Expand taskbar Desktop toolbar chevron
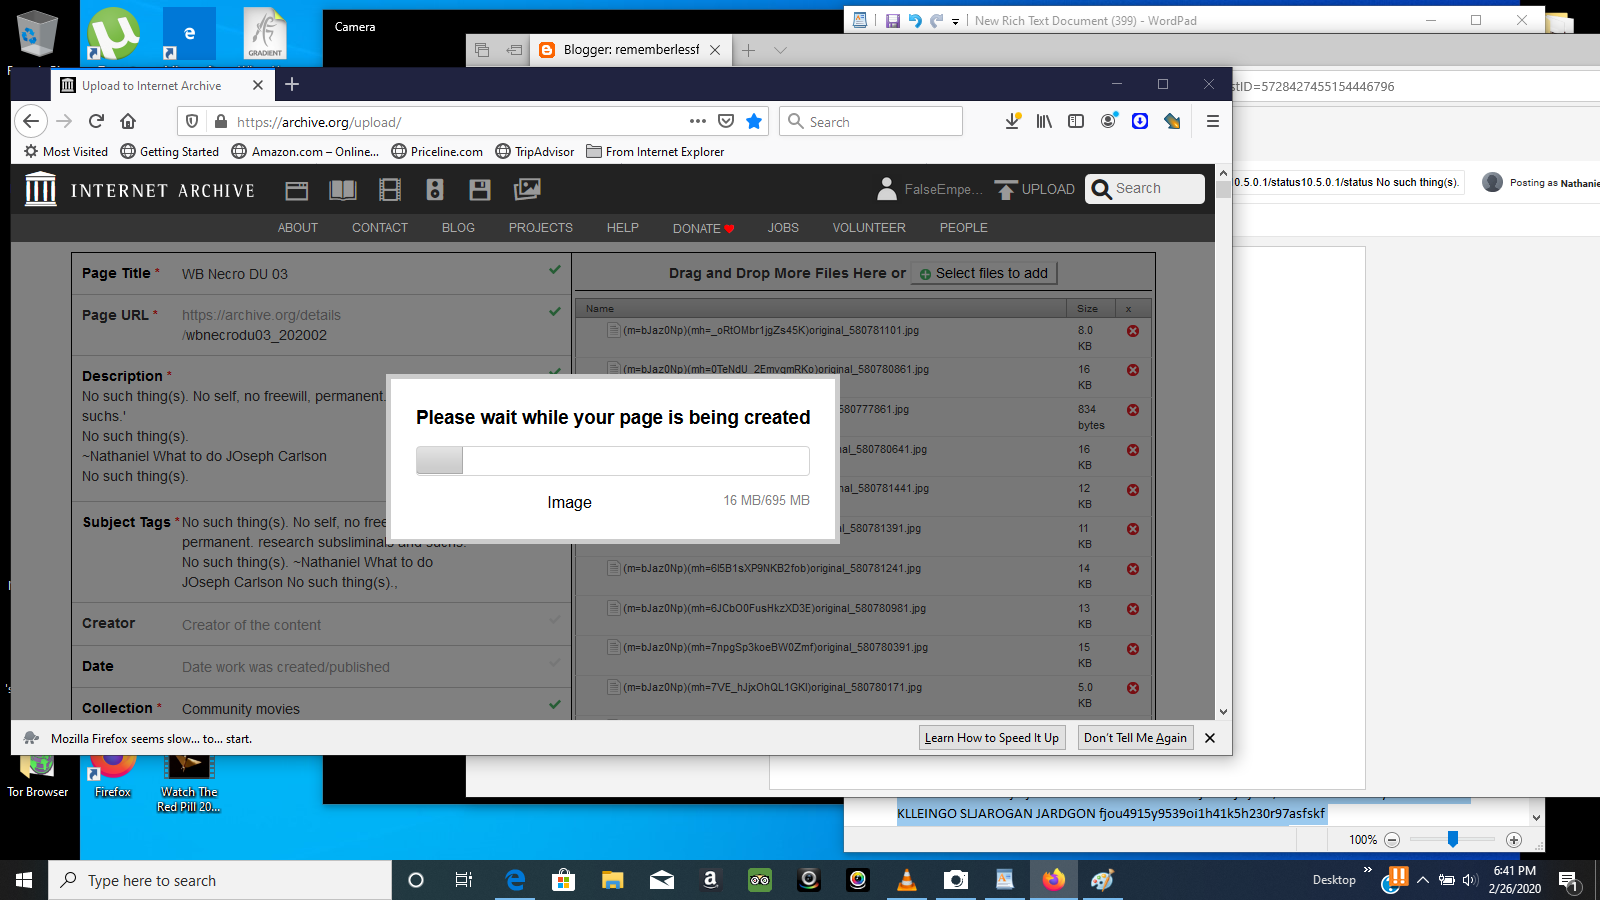 click(x=1368, y=870)
